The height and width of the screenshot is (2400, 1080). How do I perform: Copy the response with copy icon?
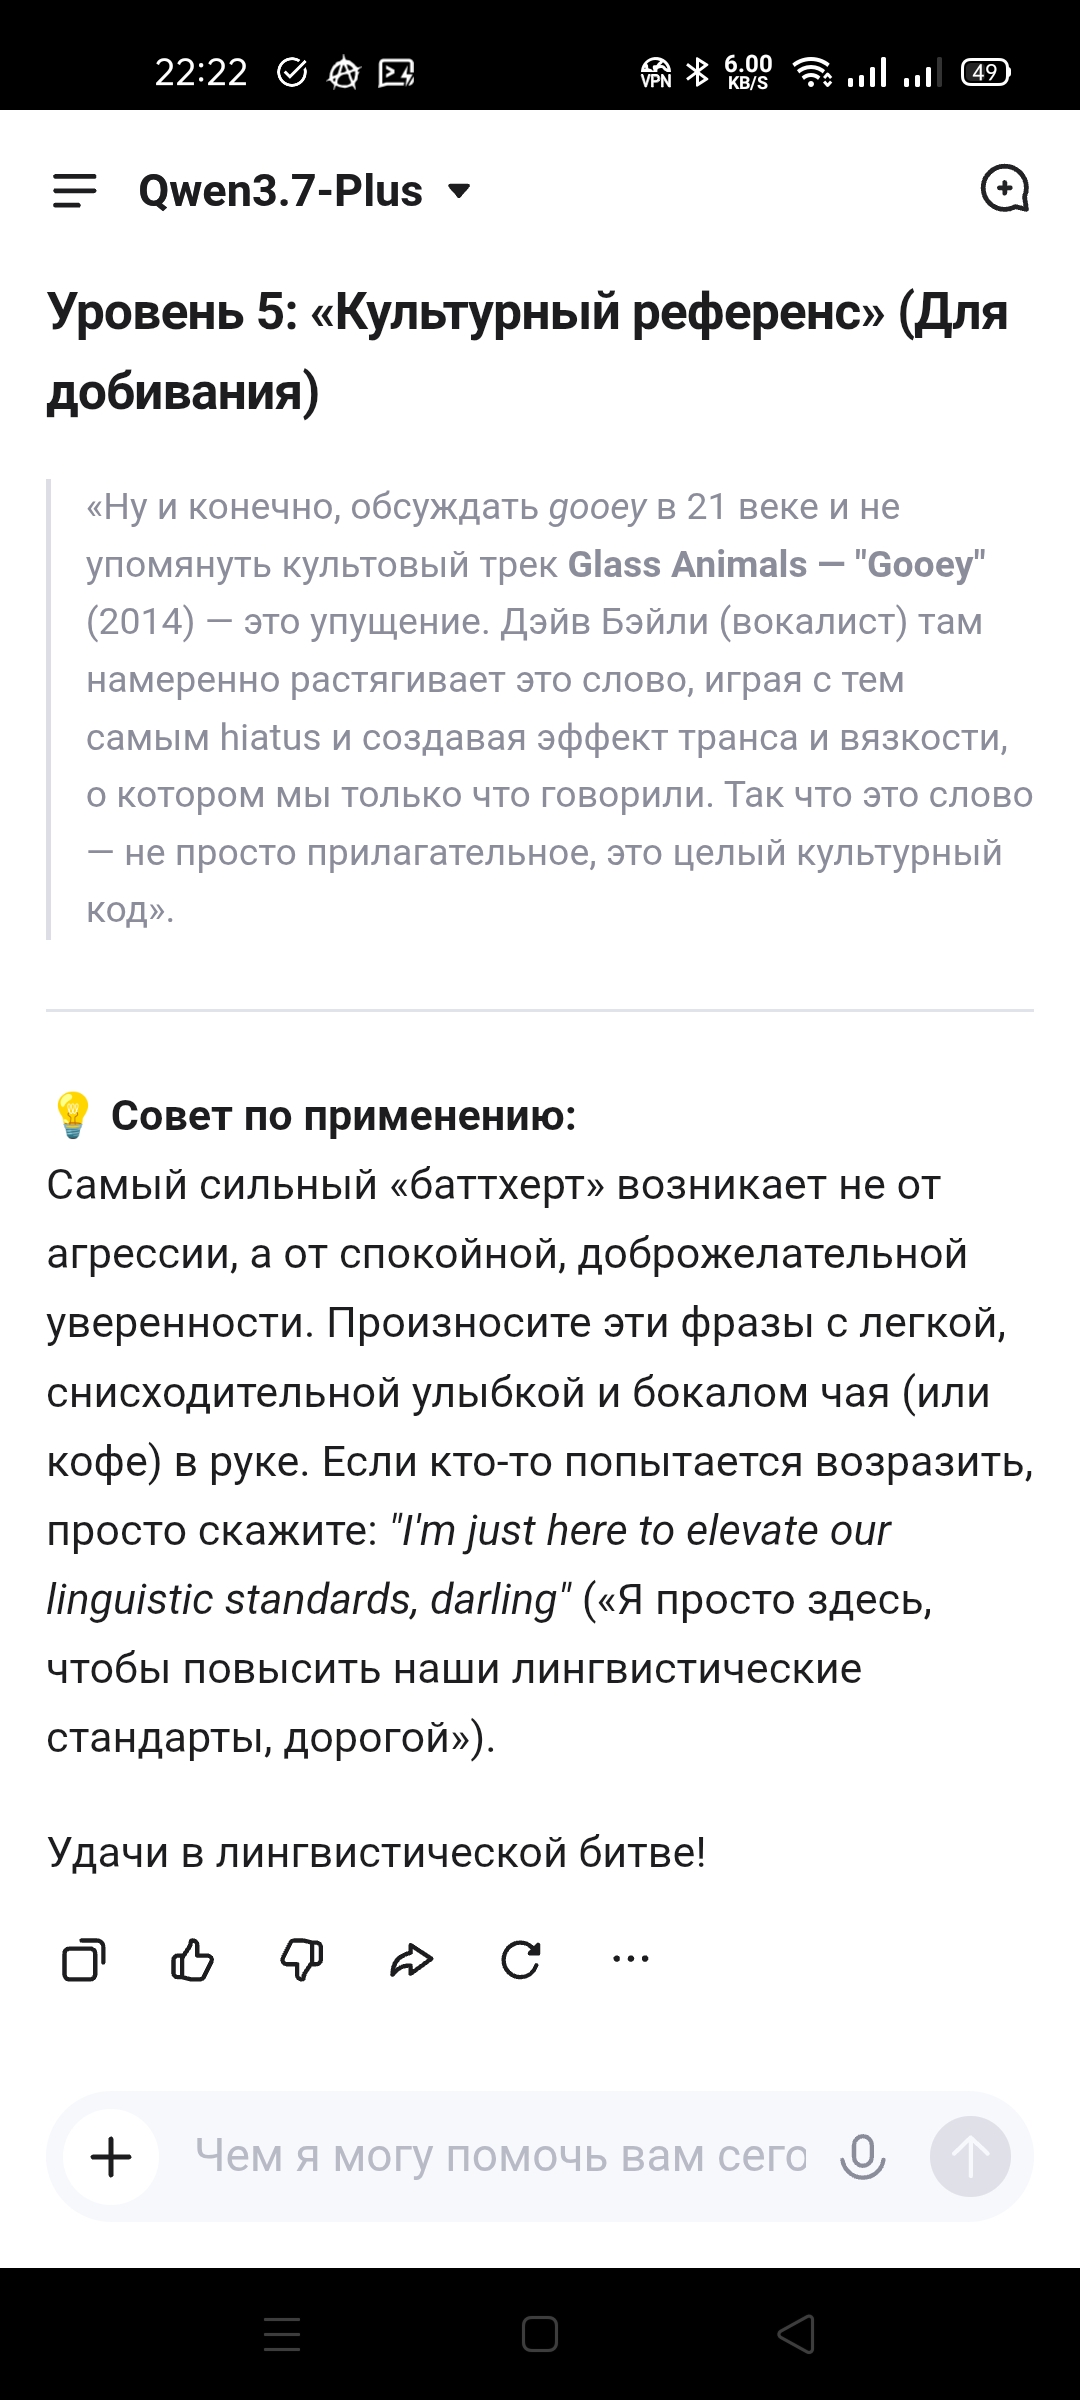pos(84,1959)
